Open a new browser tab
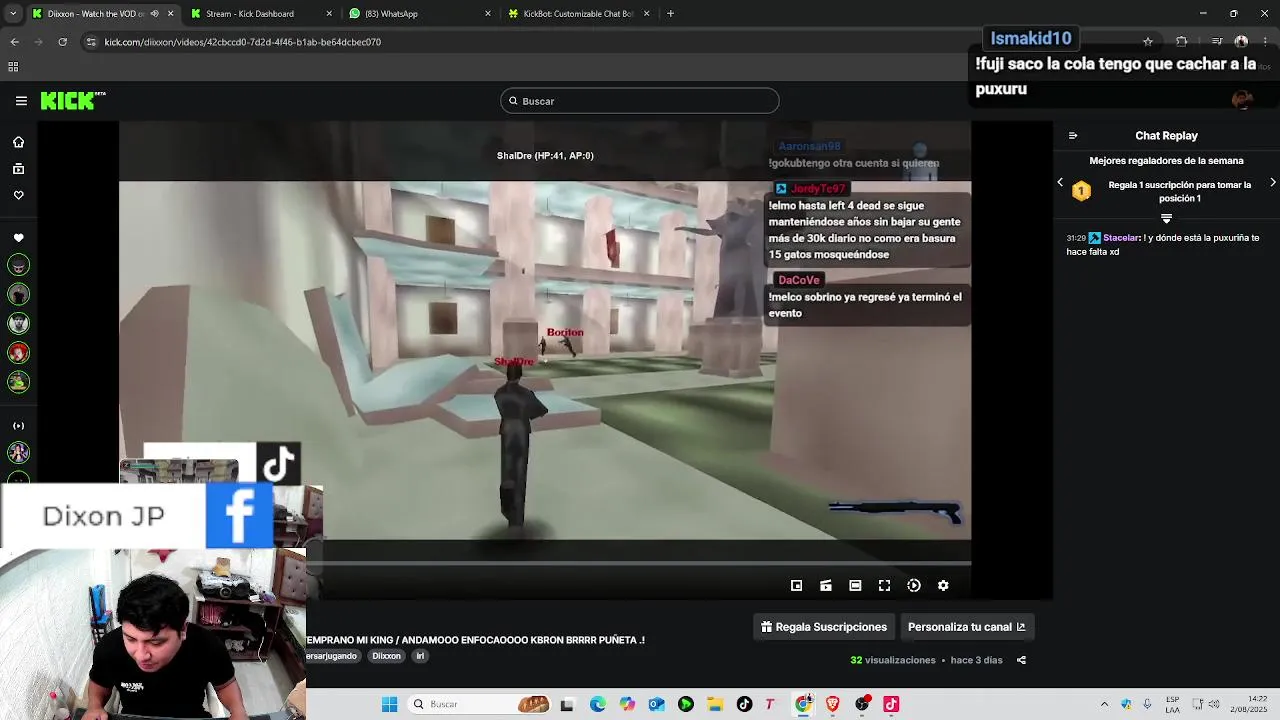Screen dimensions: 1280x720 click(670, 14)
